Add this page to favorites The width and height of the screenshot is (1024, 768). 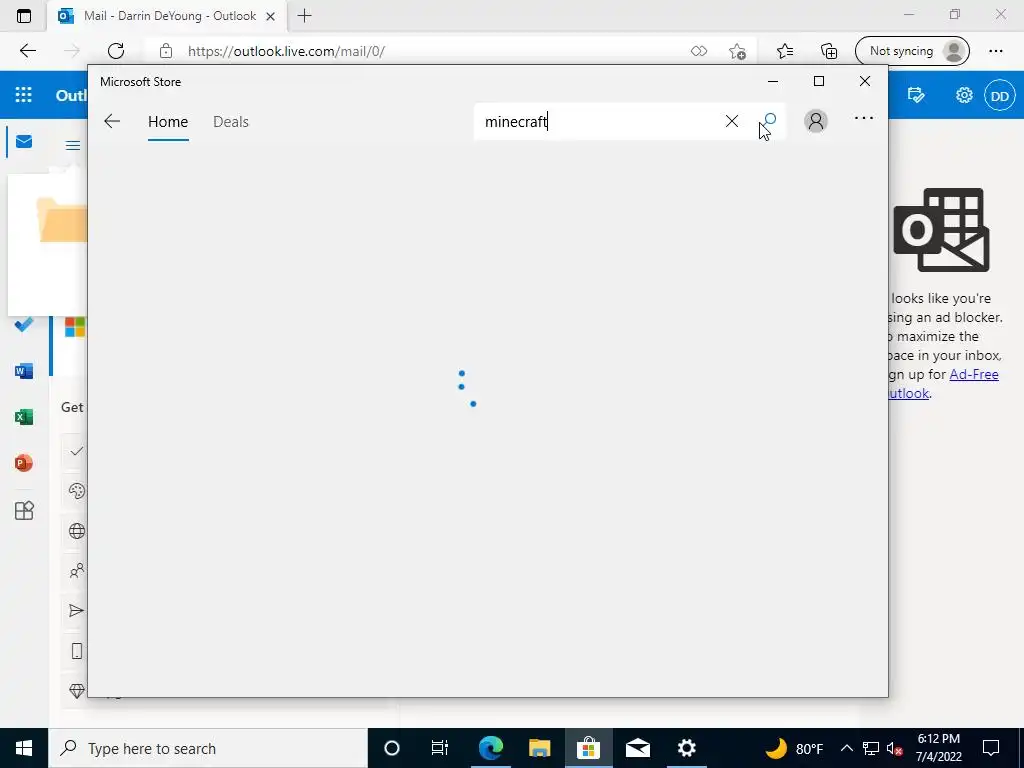(737, 51)
